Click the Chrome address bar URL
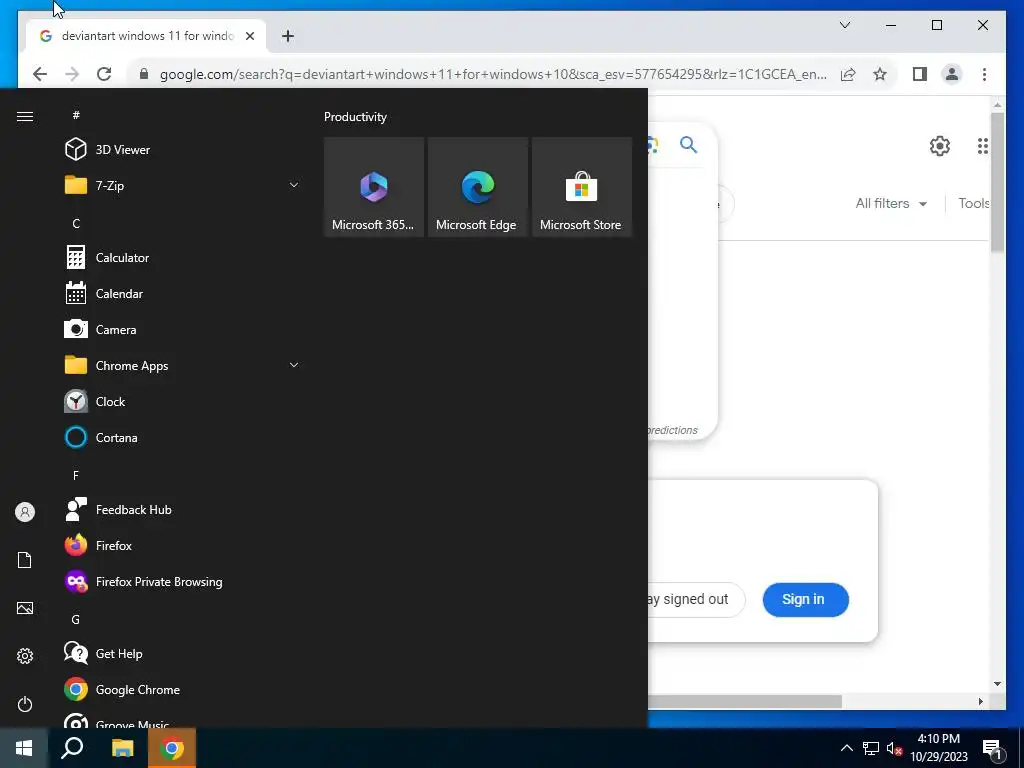This screenshot has width=1024, height=768. click(x=493, y=74)
